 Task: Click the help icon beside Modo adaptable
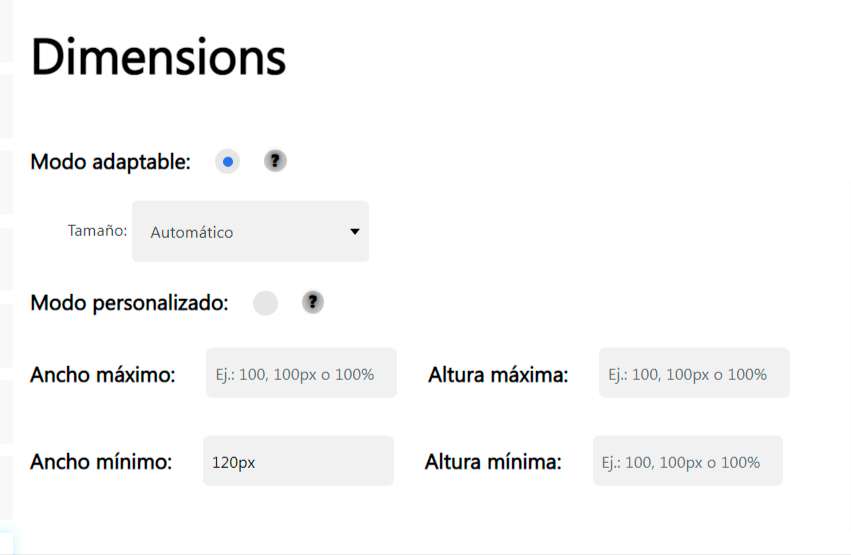pyautogui.click(x=275, y=161)
